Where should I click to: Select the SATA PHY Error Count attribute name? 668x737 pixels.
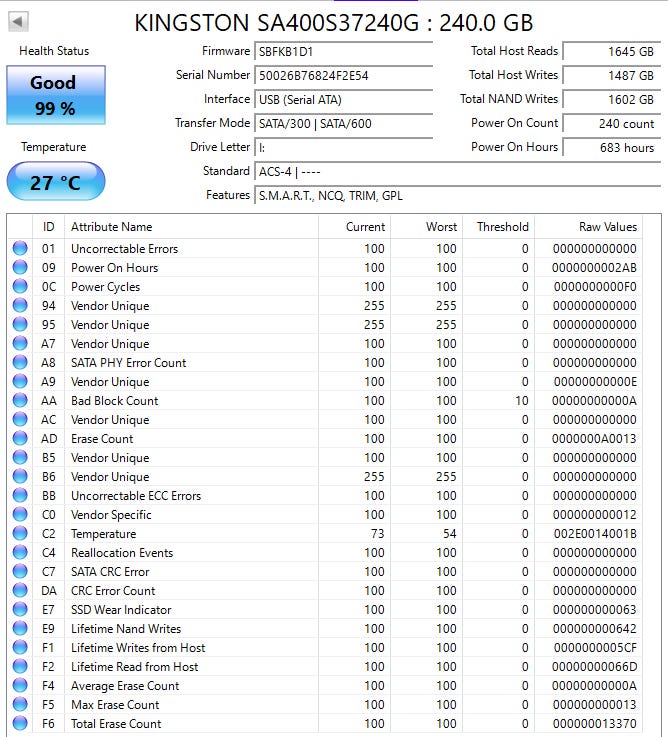[x=128, y=362]
